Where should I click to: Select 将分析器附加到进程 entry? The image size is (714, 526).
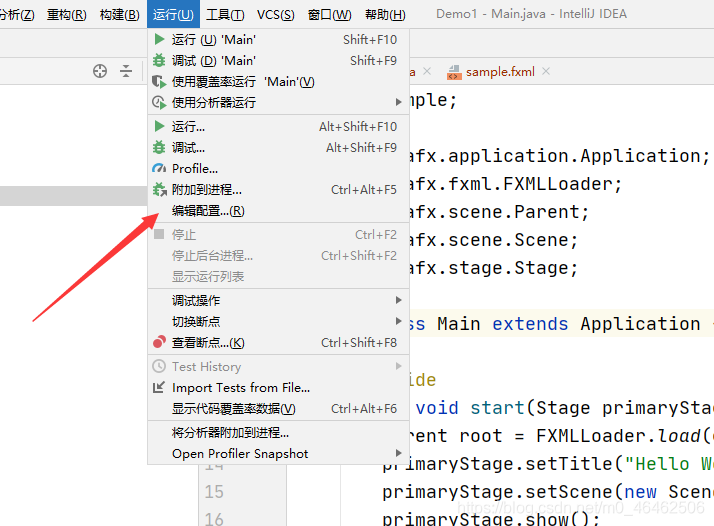230,433
